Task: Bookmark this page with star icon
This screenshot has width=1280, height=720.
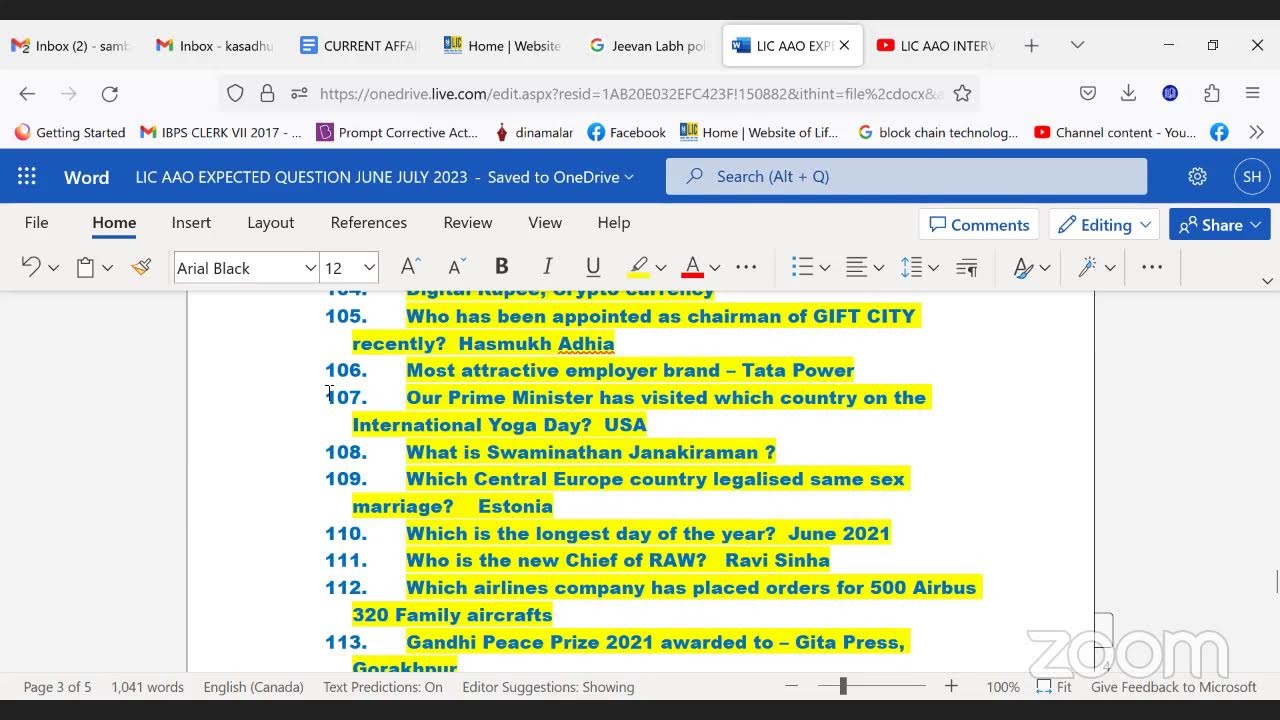Action: point(962,93)
